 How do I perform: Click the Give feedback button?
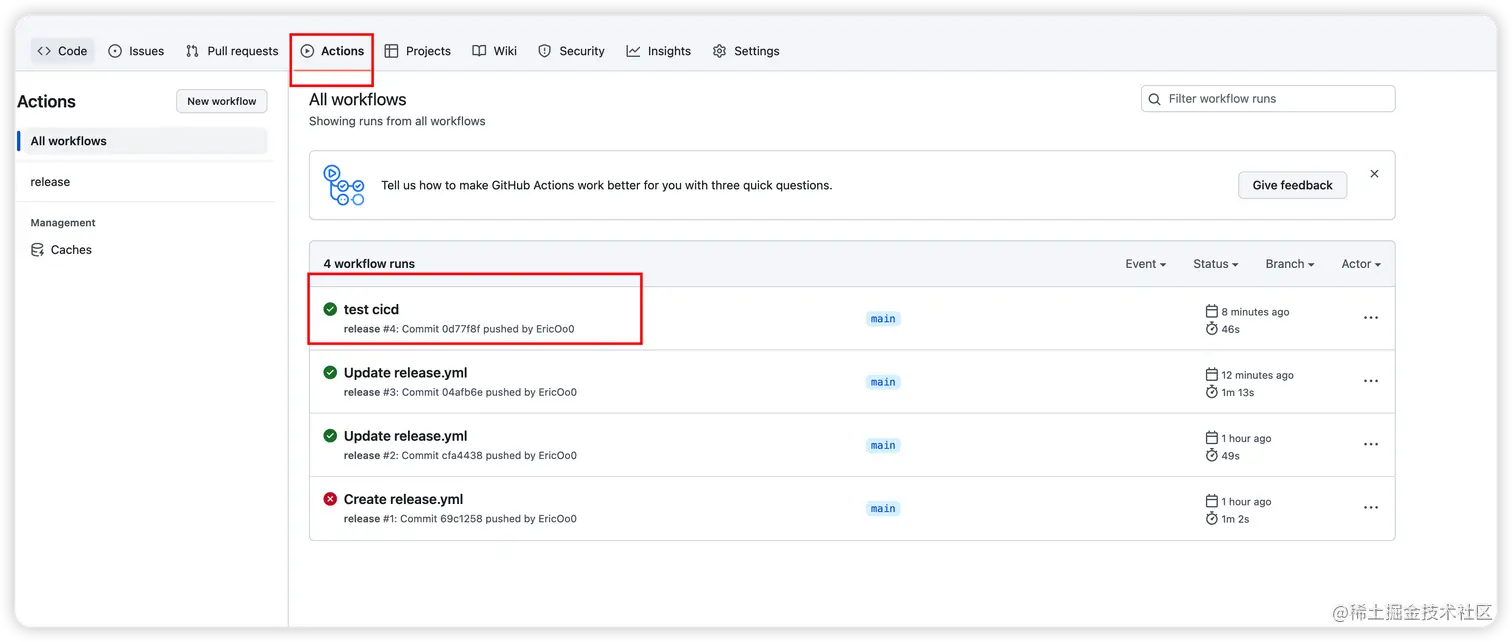[x=1292, y=185]
